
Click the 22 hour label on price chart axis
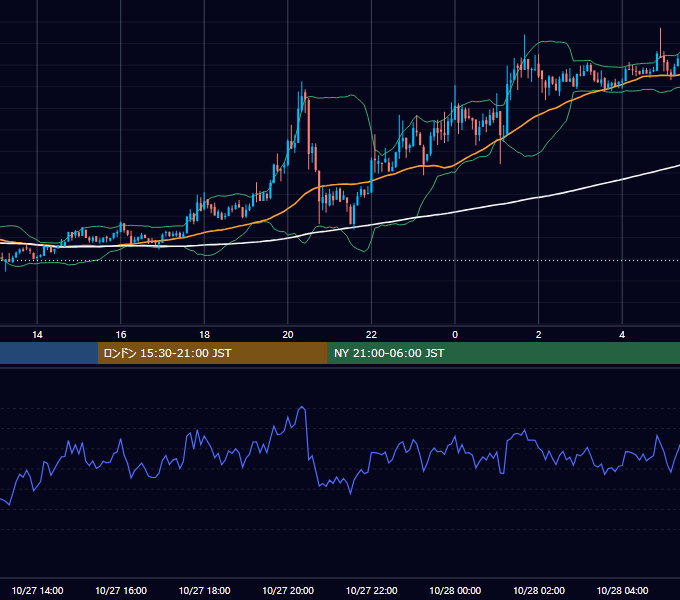click(371, 335)
